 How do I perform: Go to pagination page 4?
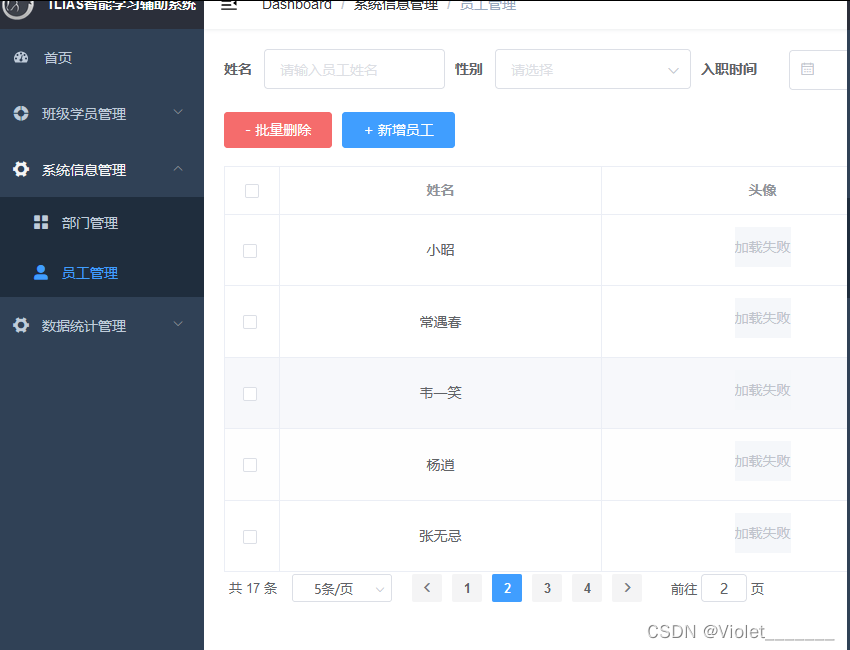586,588
